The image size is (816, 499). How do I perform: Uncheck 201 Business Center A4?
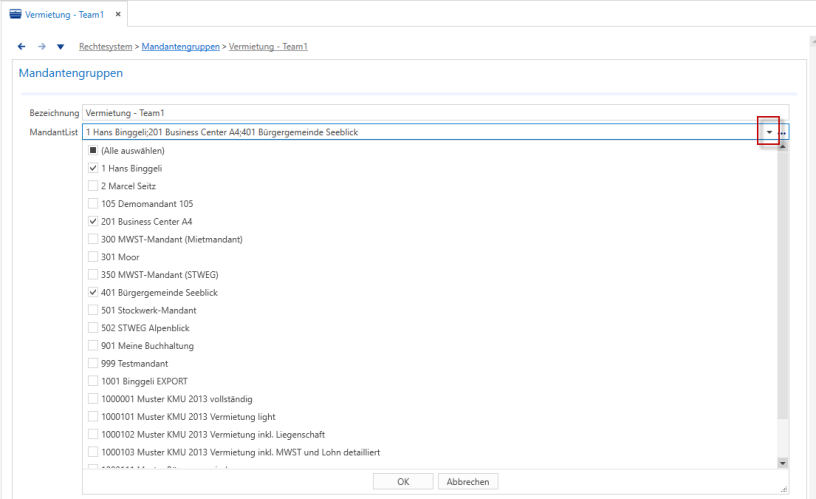tap(93, 221)
